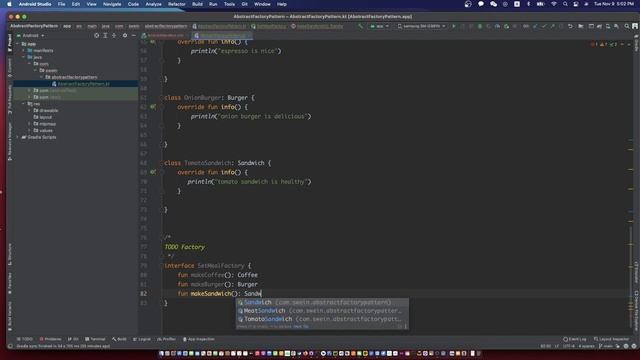Open the Tools menu
640x360 pixels.
[x=229, y=4]
